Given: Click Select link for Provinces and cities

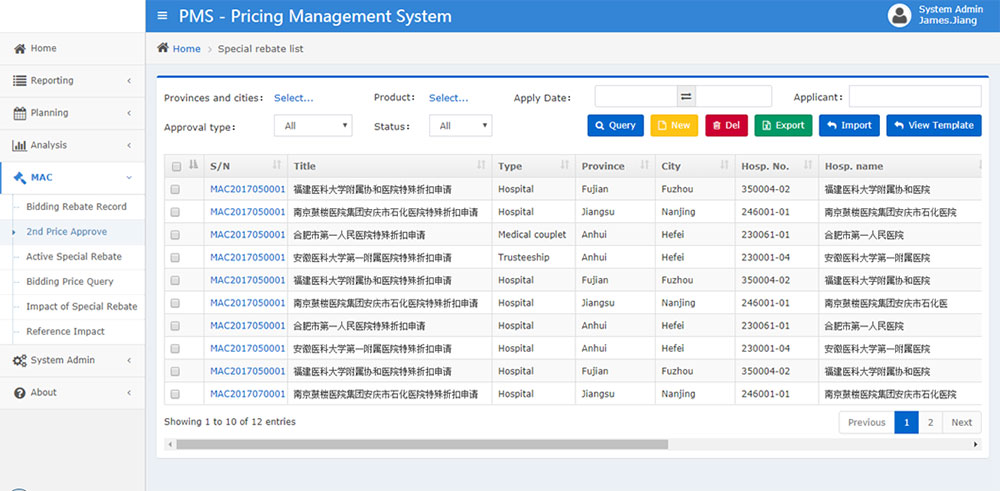Looking at the screenshot, I should [294, 98].
